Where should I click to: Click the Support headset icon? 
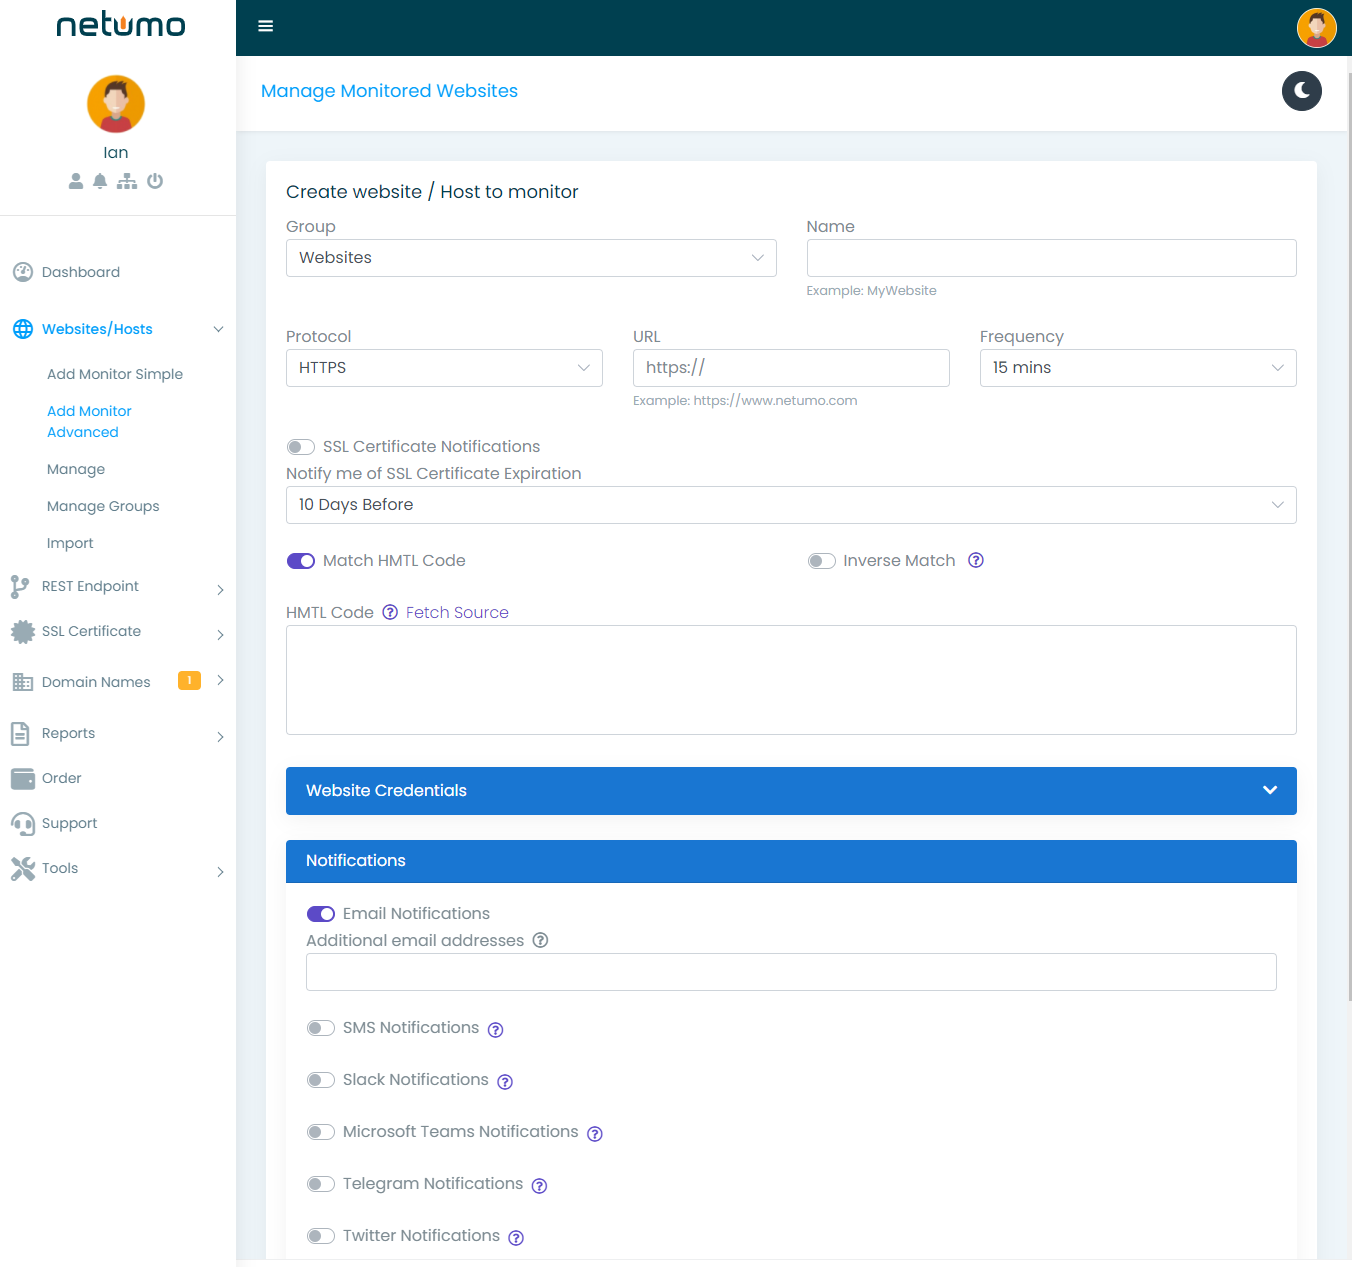click(23, 823)
